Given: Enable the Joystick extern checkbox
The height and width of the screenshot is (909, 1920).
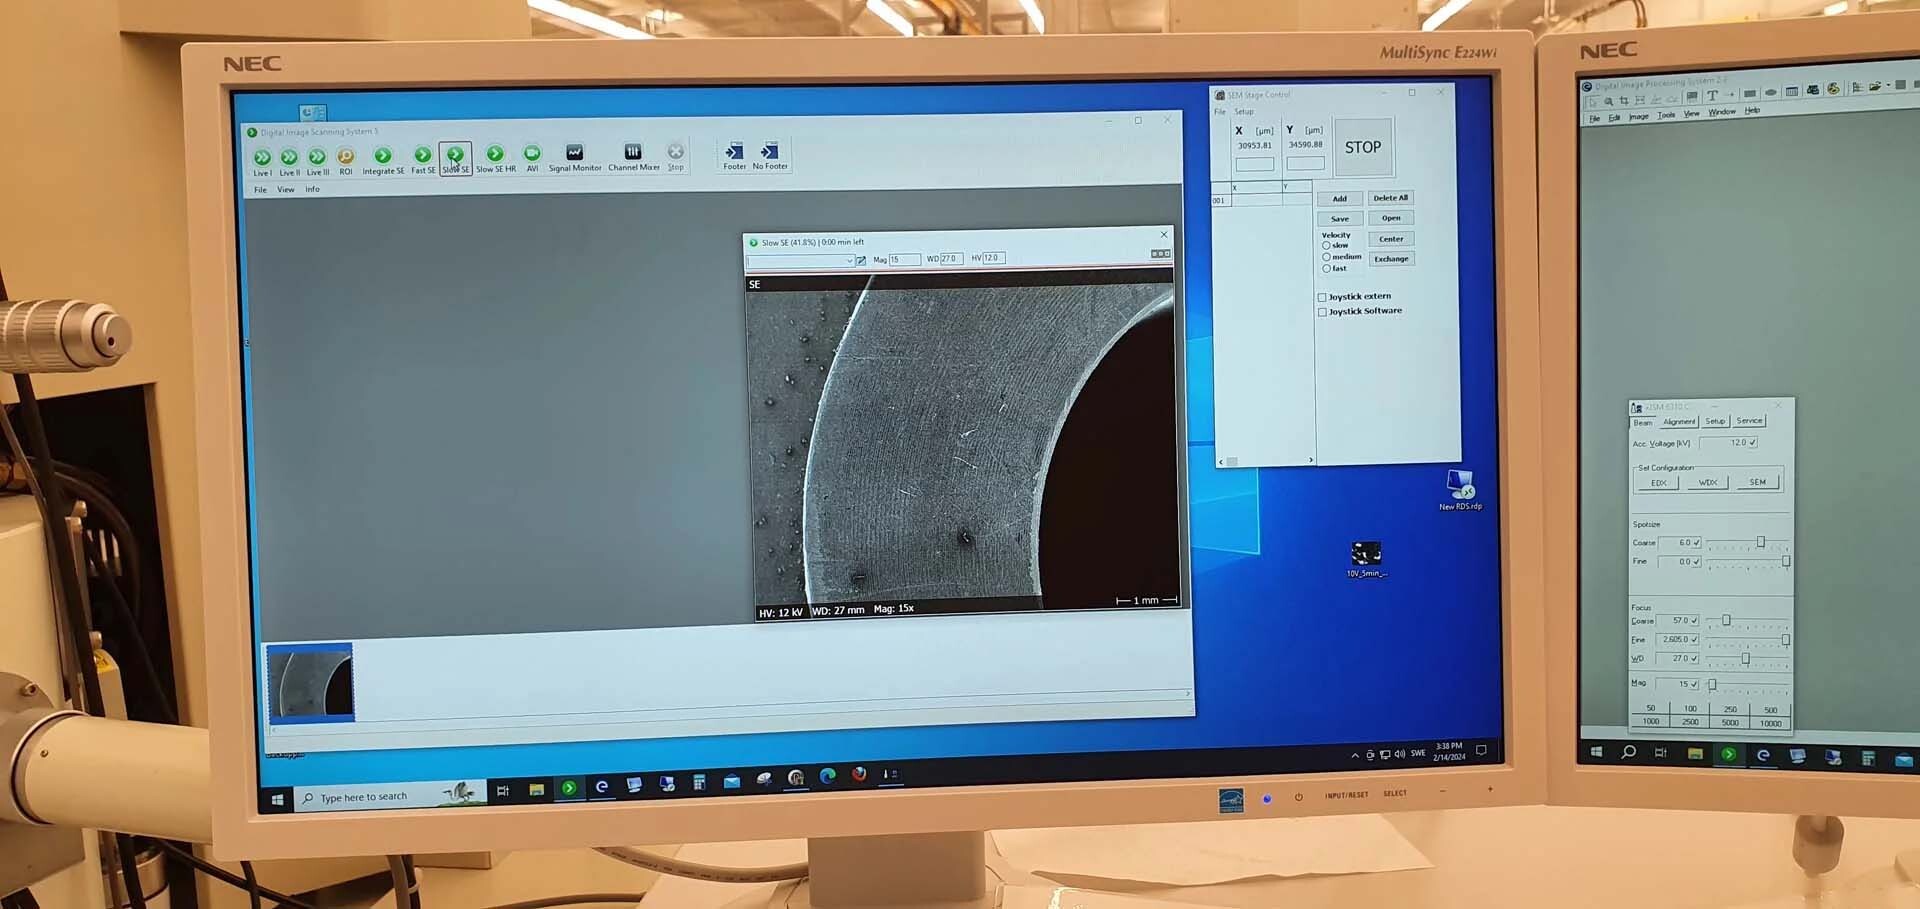Looking at the screenshot, I should pyautogui.click(x=1322, y=297).
